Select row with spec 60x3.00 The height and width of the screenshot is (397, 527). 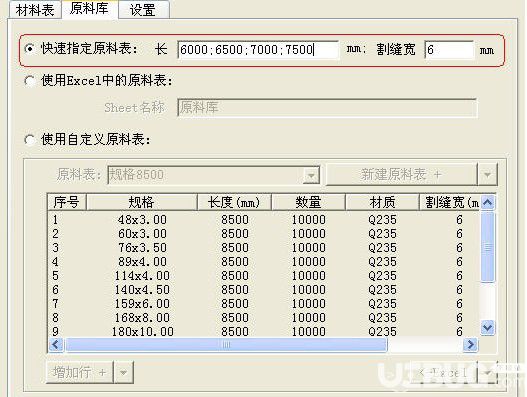264,234
